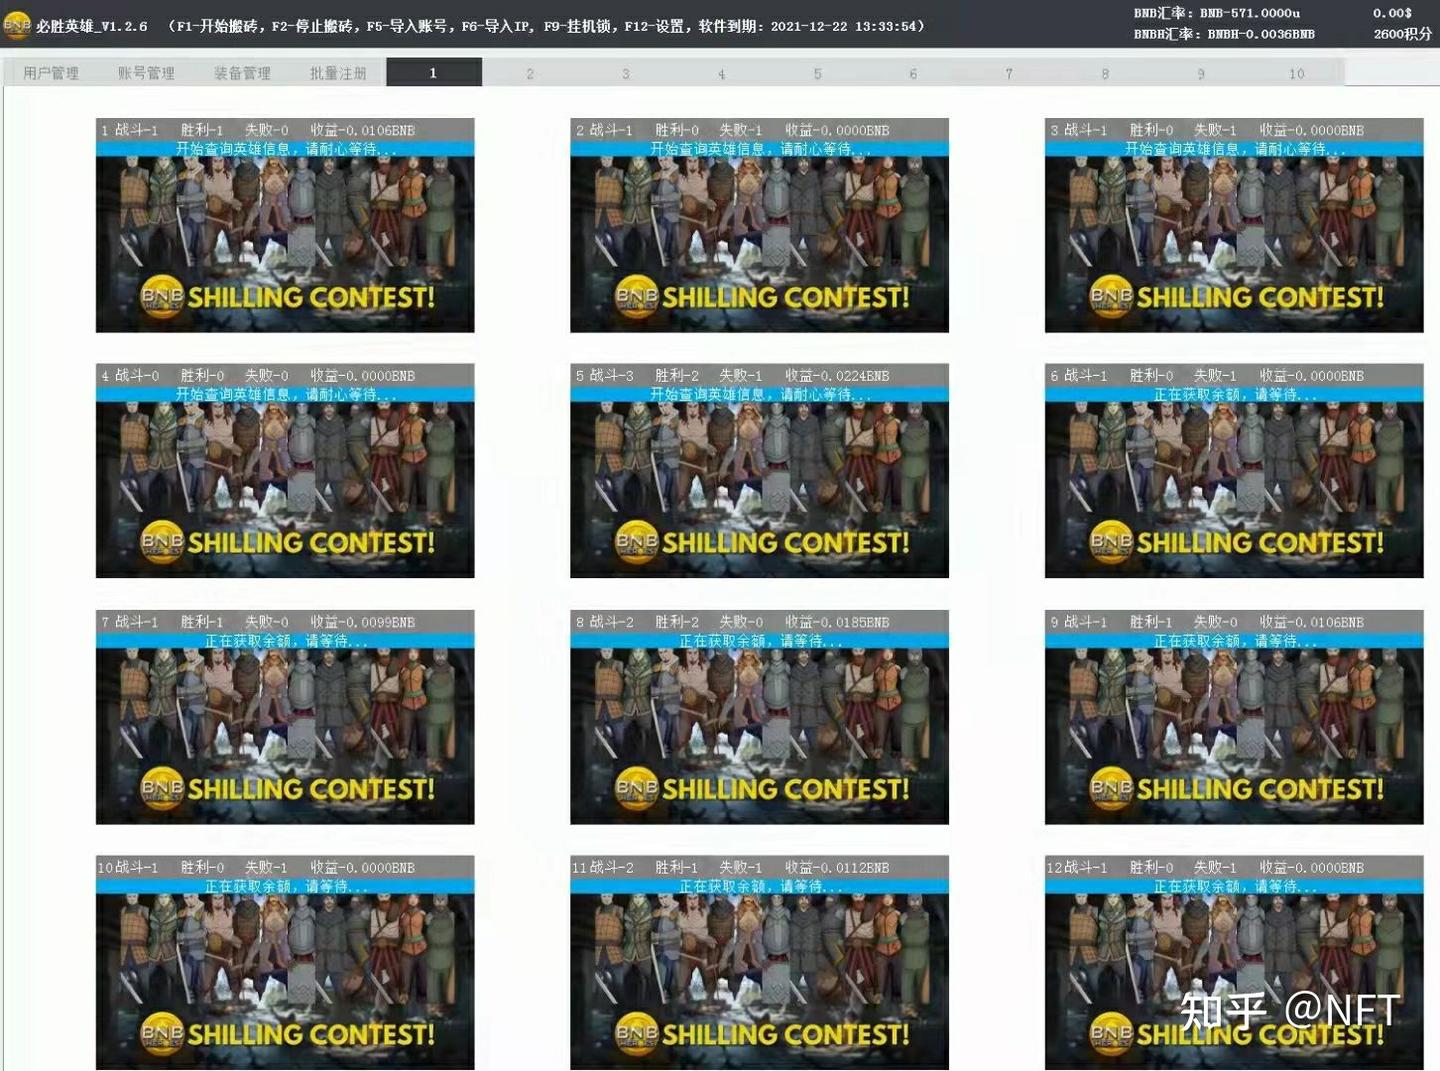Image resolution: width=1440 pixels, height=1071 pixels.
Task: Click the 2600积分 points label
Action: click(1402, 34)
